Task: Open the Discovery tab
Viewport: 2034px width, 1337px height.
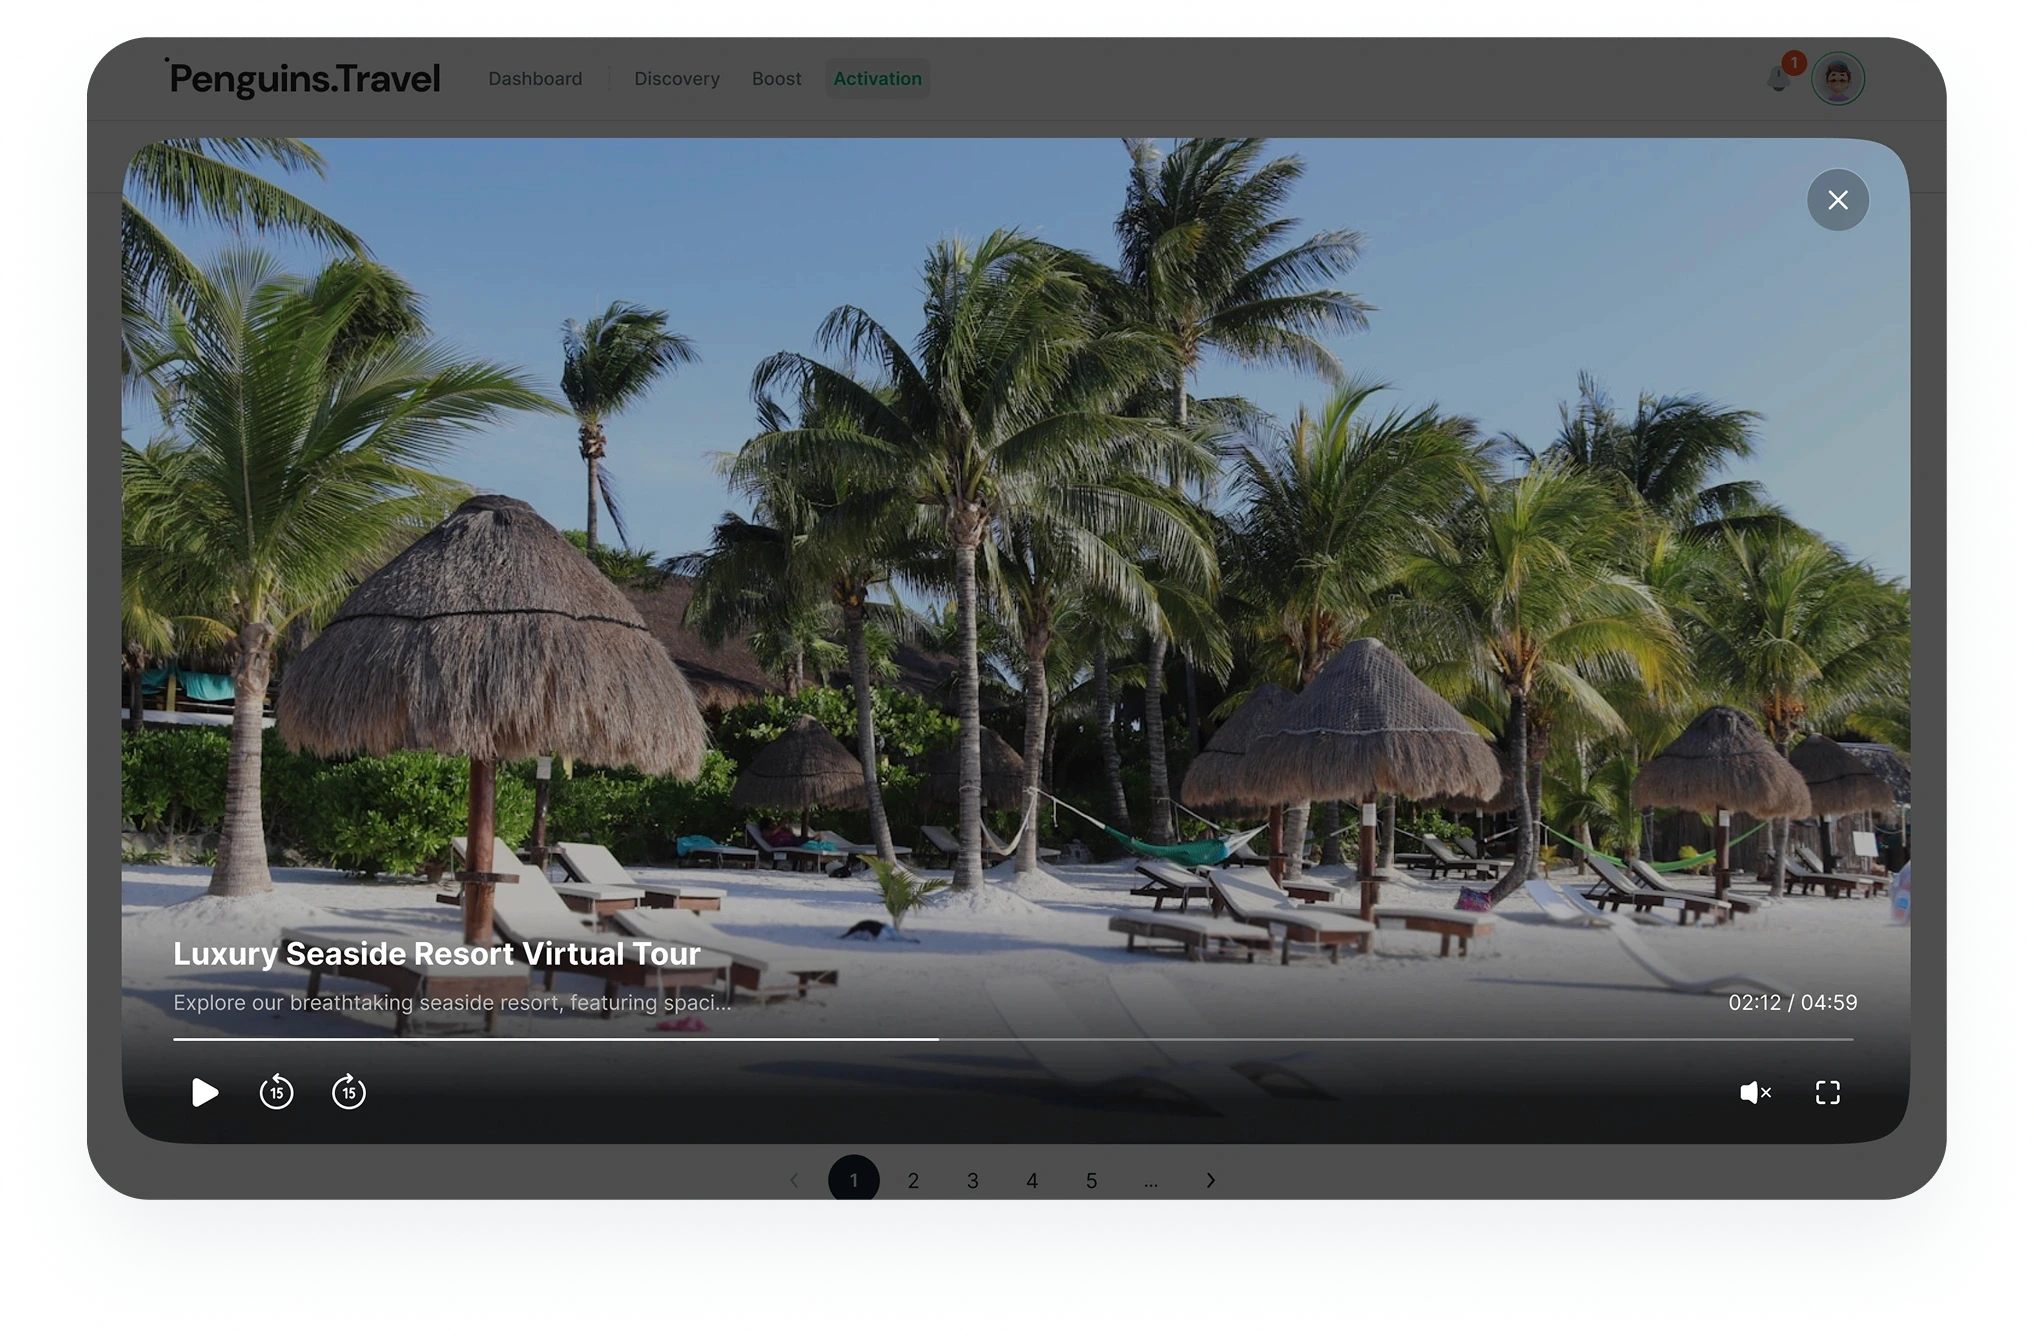Action: click(677, 79)
